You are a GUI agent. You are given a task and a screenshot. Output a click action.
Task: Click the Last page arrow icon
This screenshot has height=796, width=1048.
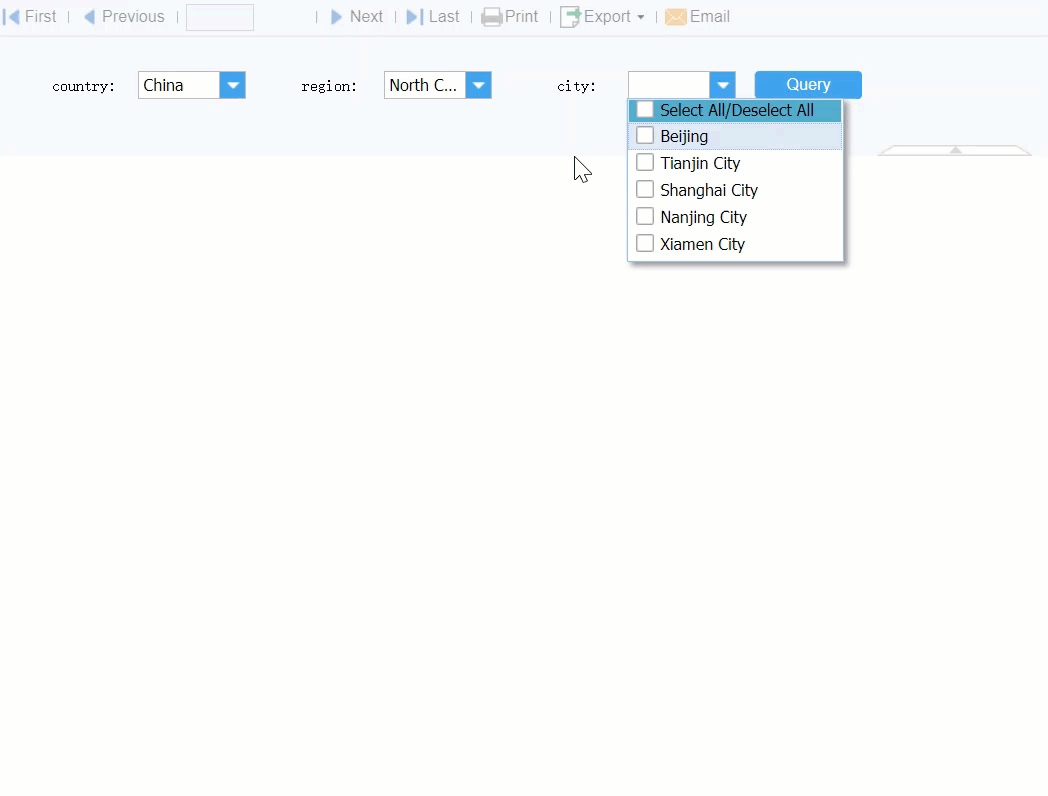tap(413, 16)
